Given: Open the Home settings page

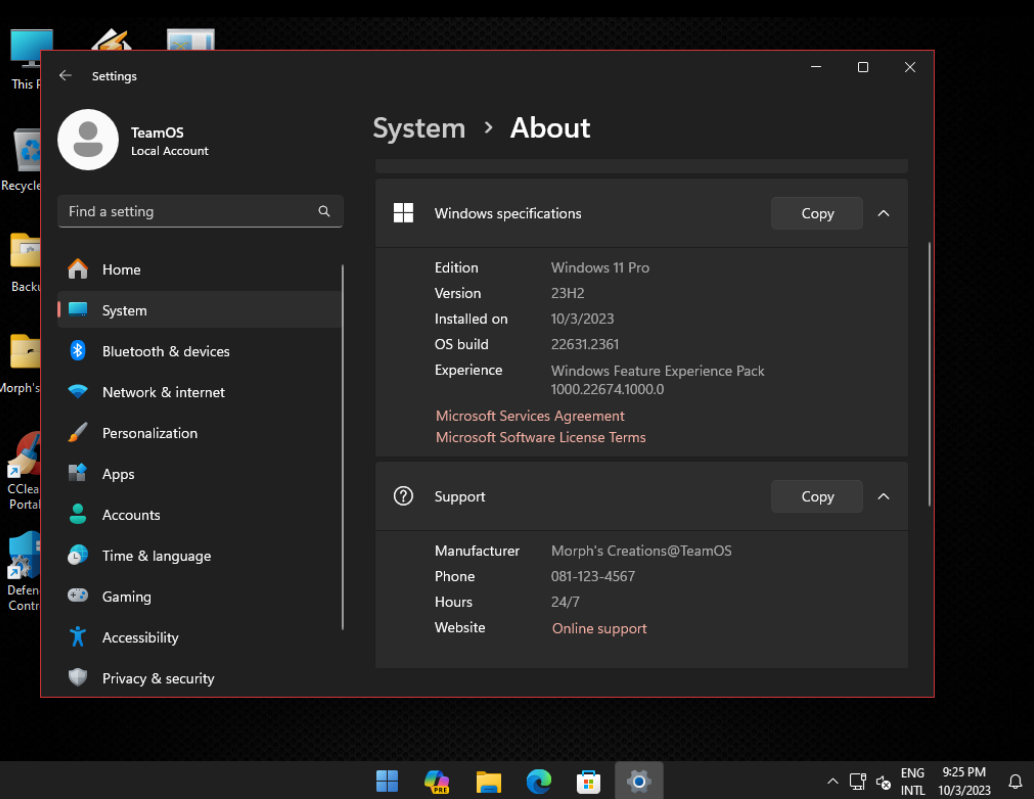Looking at the screenshot, I should 200,269.
